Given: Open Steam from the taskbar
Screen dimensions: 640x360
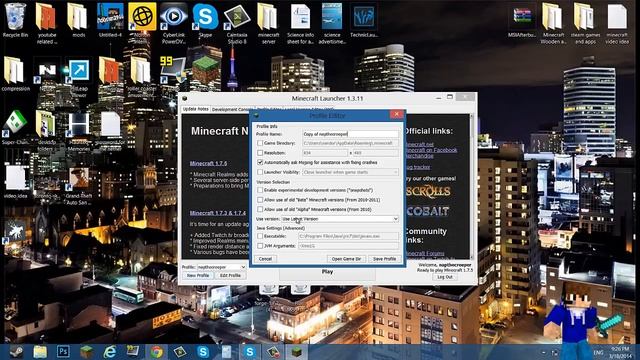Looking at the screenshot, I should tap(16, 352).
